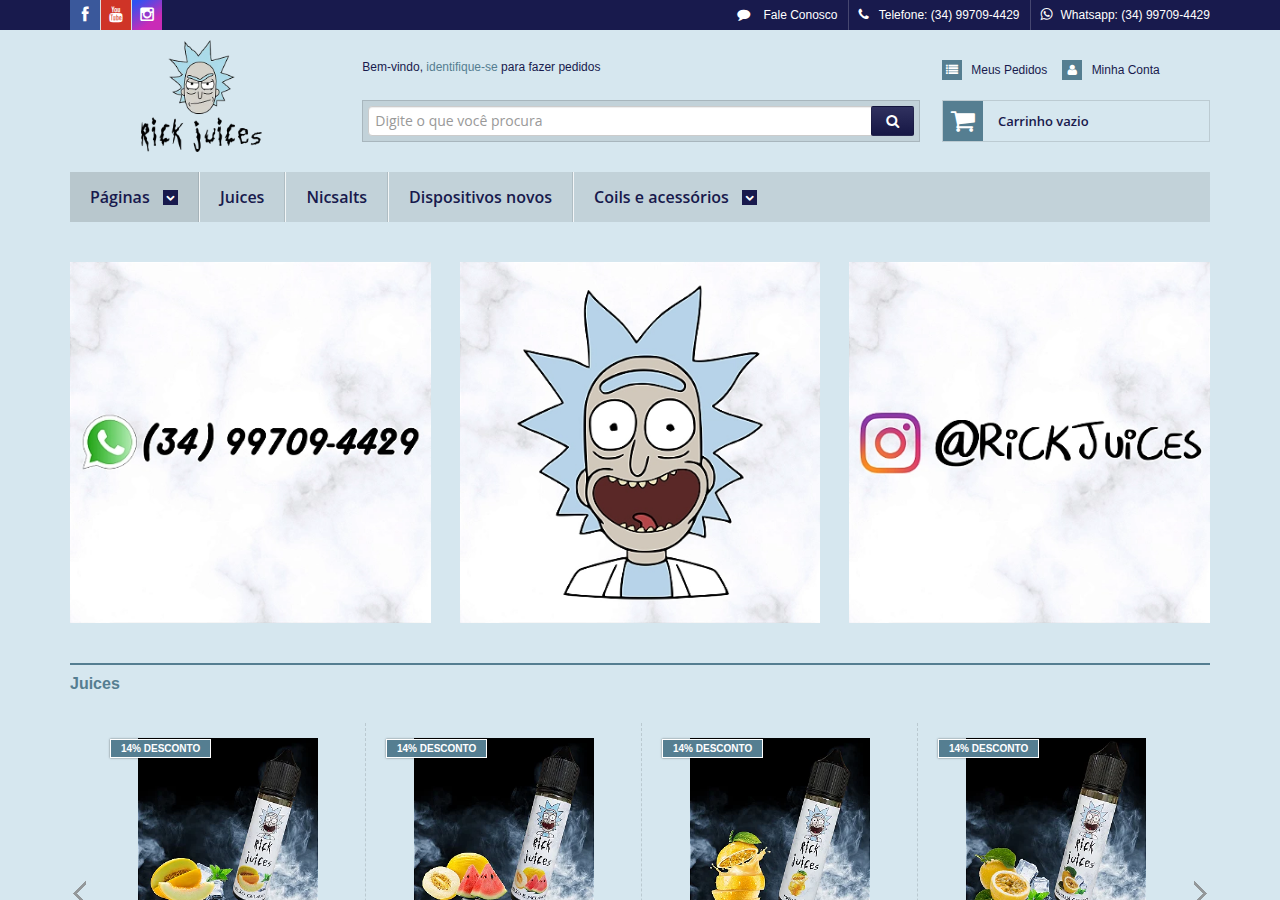
Task: Click the Telefone: (34) 99709-4429 link
Action: coord(949,15)
